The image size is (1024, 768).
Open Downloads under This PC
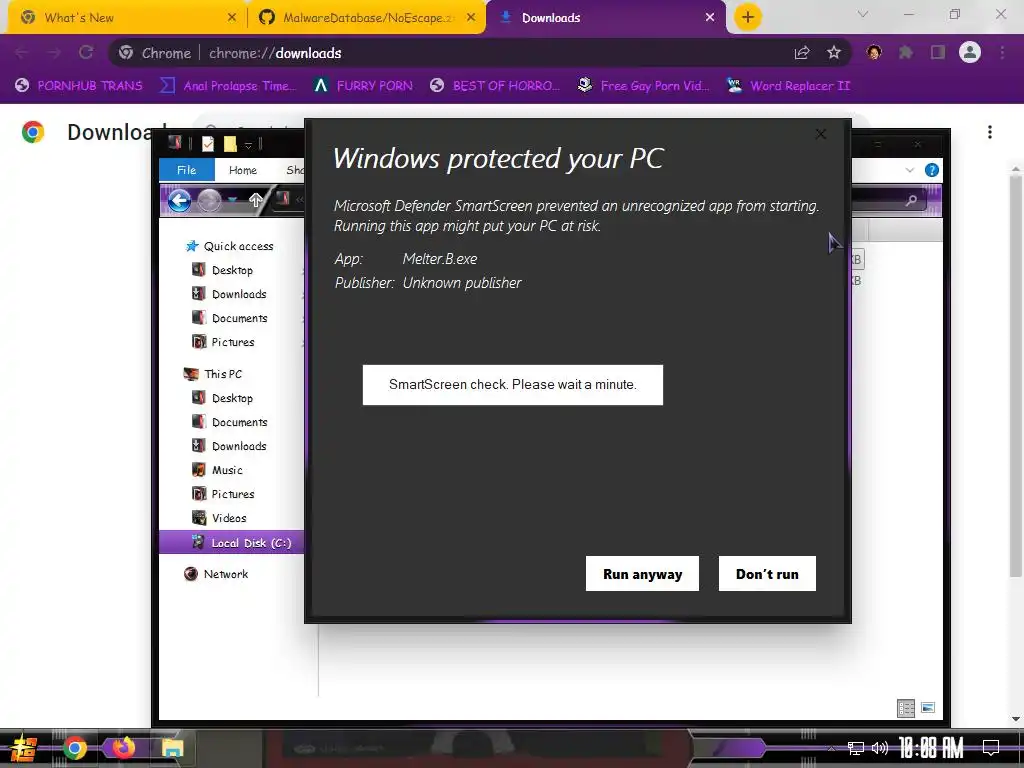pos(229,446)
